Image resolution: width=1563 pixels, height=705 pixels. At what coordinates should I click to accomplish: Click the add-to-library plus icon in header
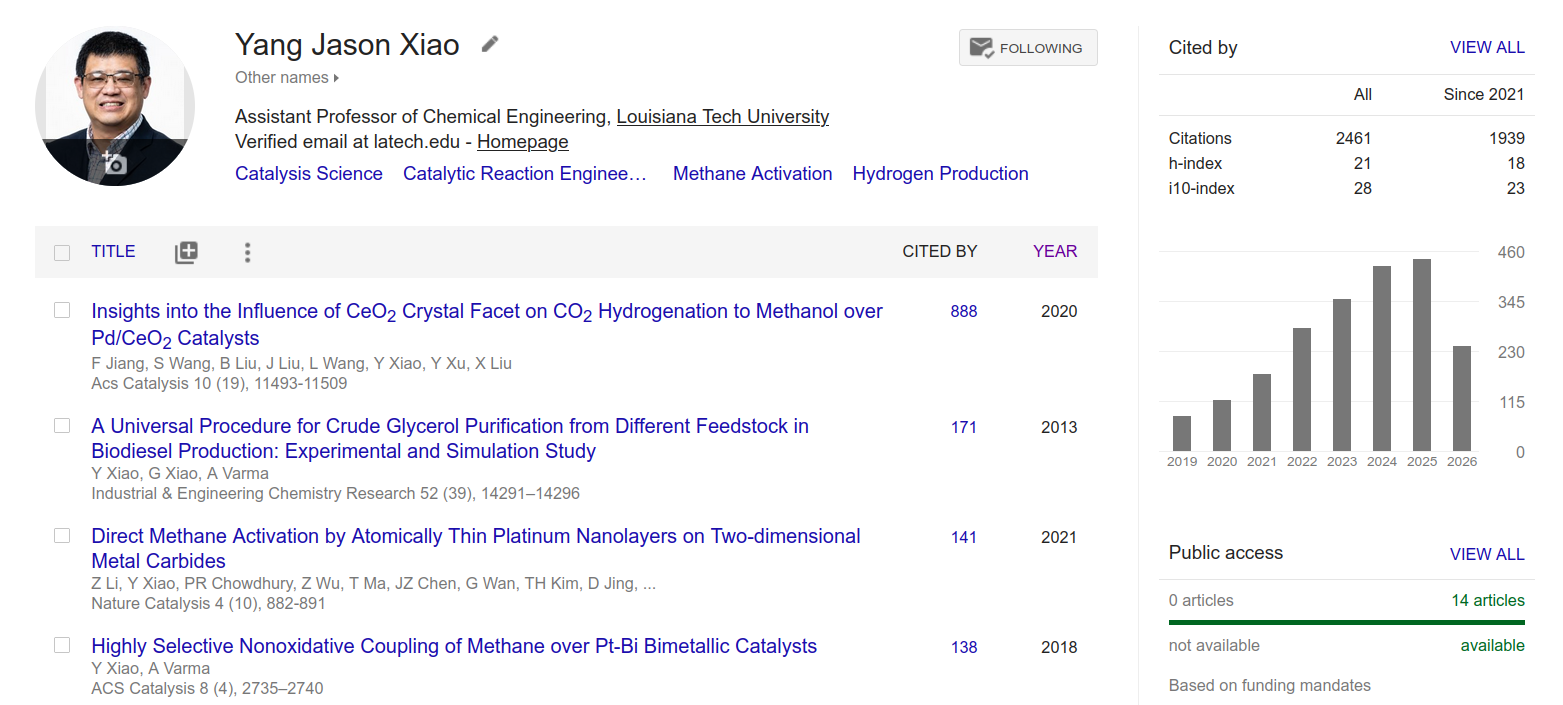(186, 252)
